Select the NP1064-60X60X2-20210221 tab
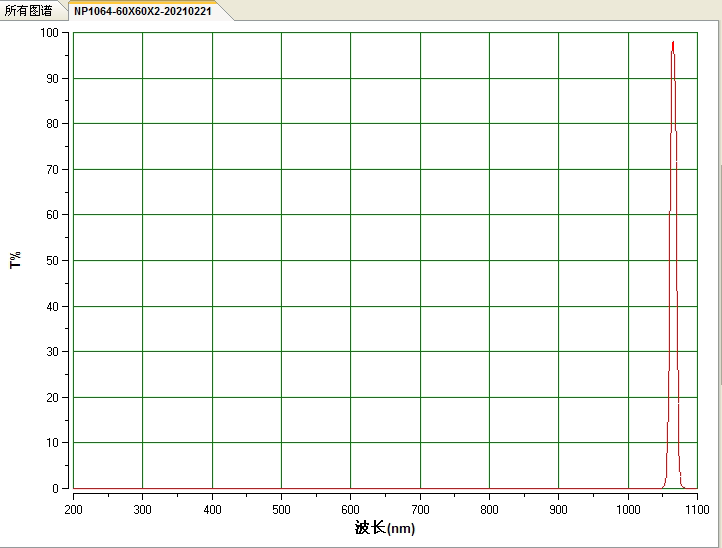The image size is (722, 548). point(143,11)
